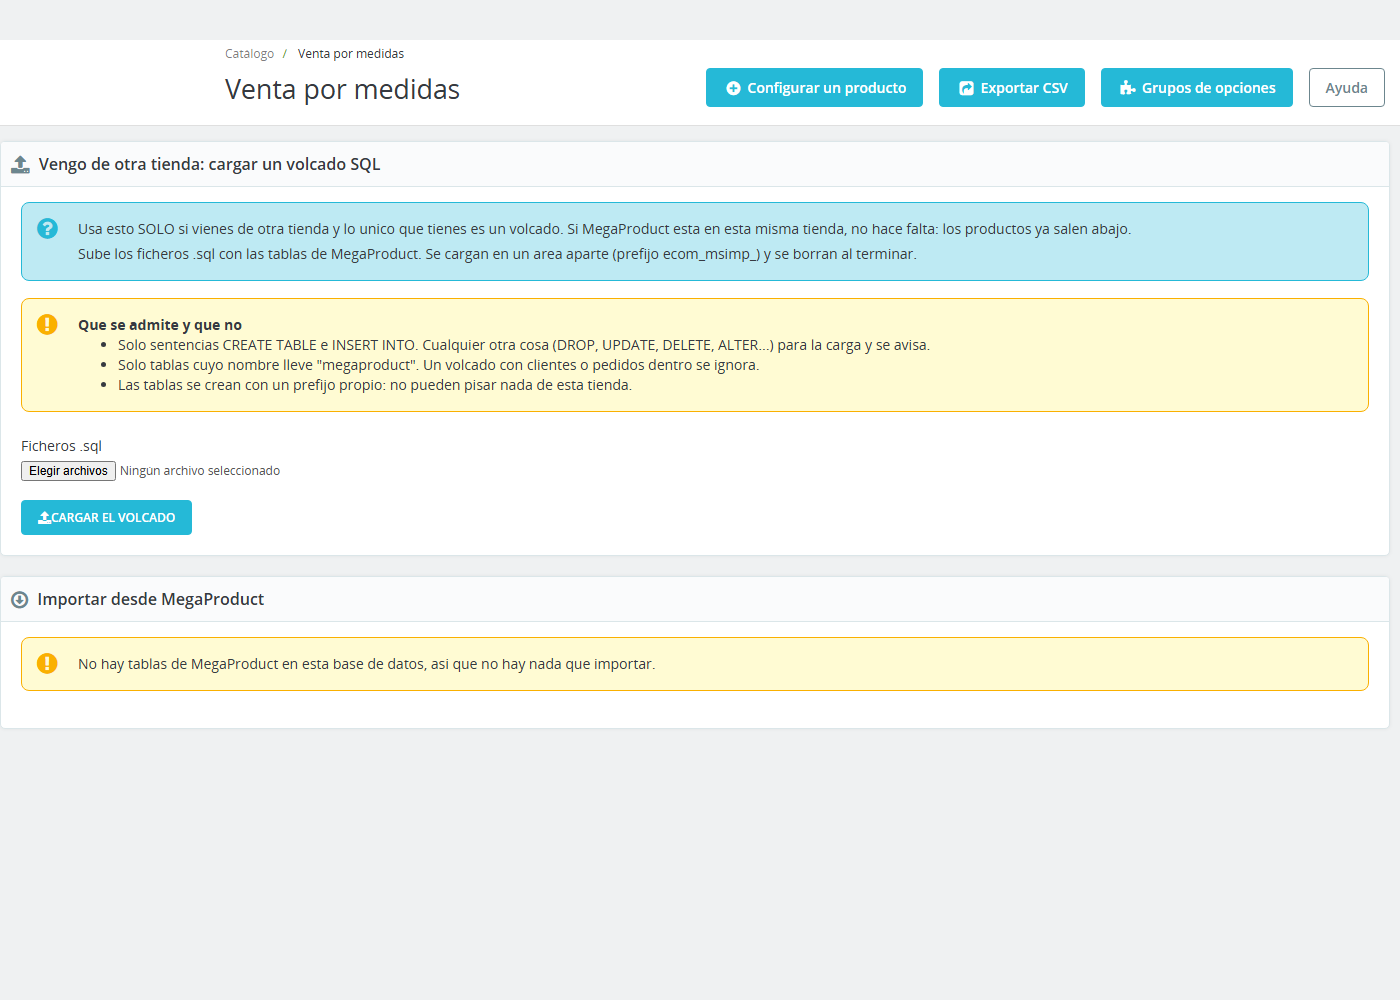Click the warning icon beside Que se admite y que no
The height and width of the screenshot is (1000, 1400).
[x=47, y=324]
